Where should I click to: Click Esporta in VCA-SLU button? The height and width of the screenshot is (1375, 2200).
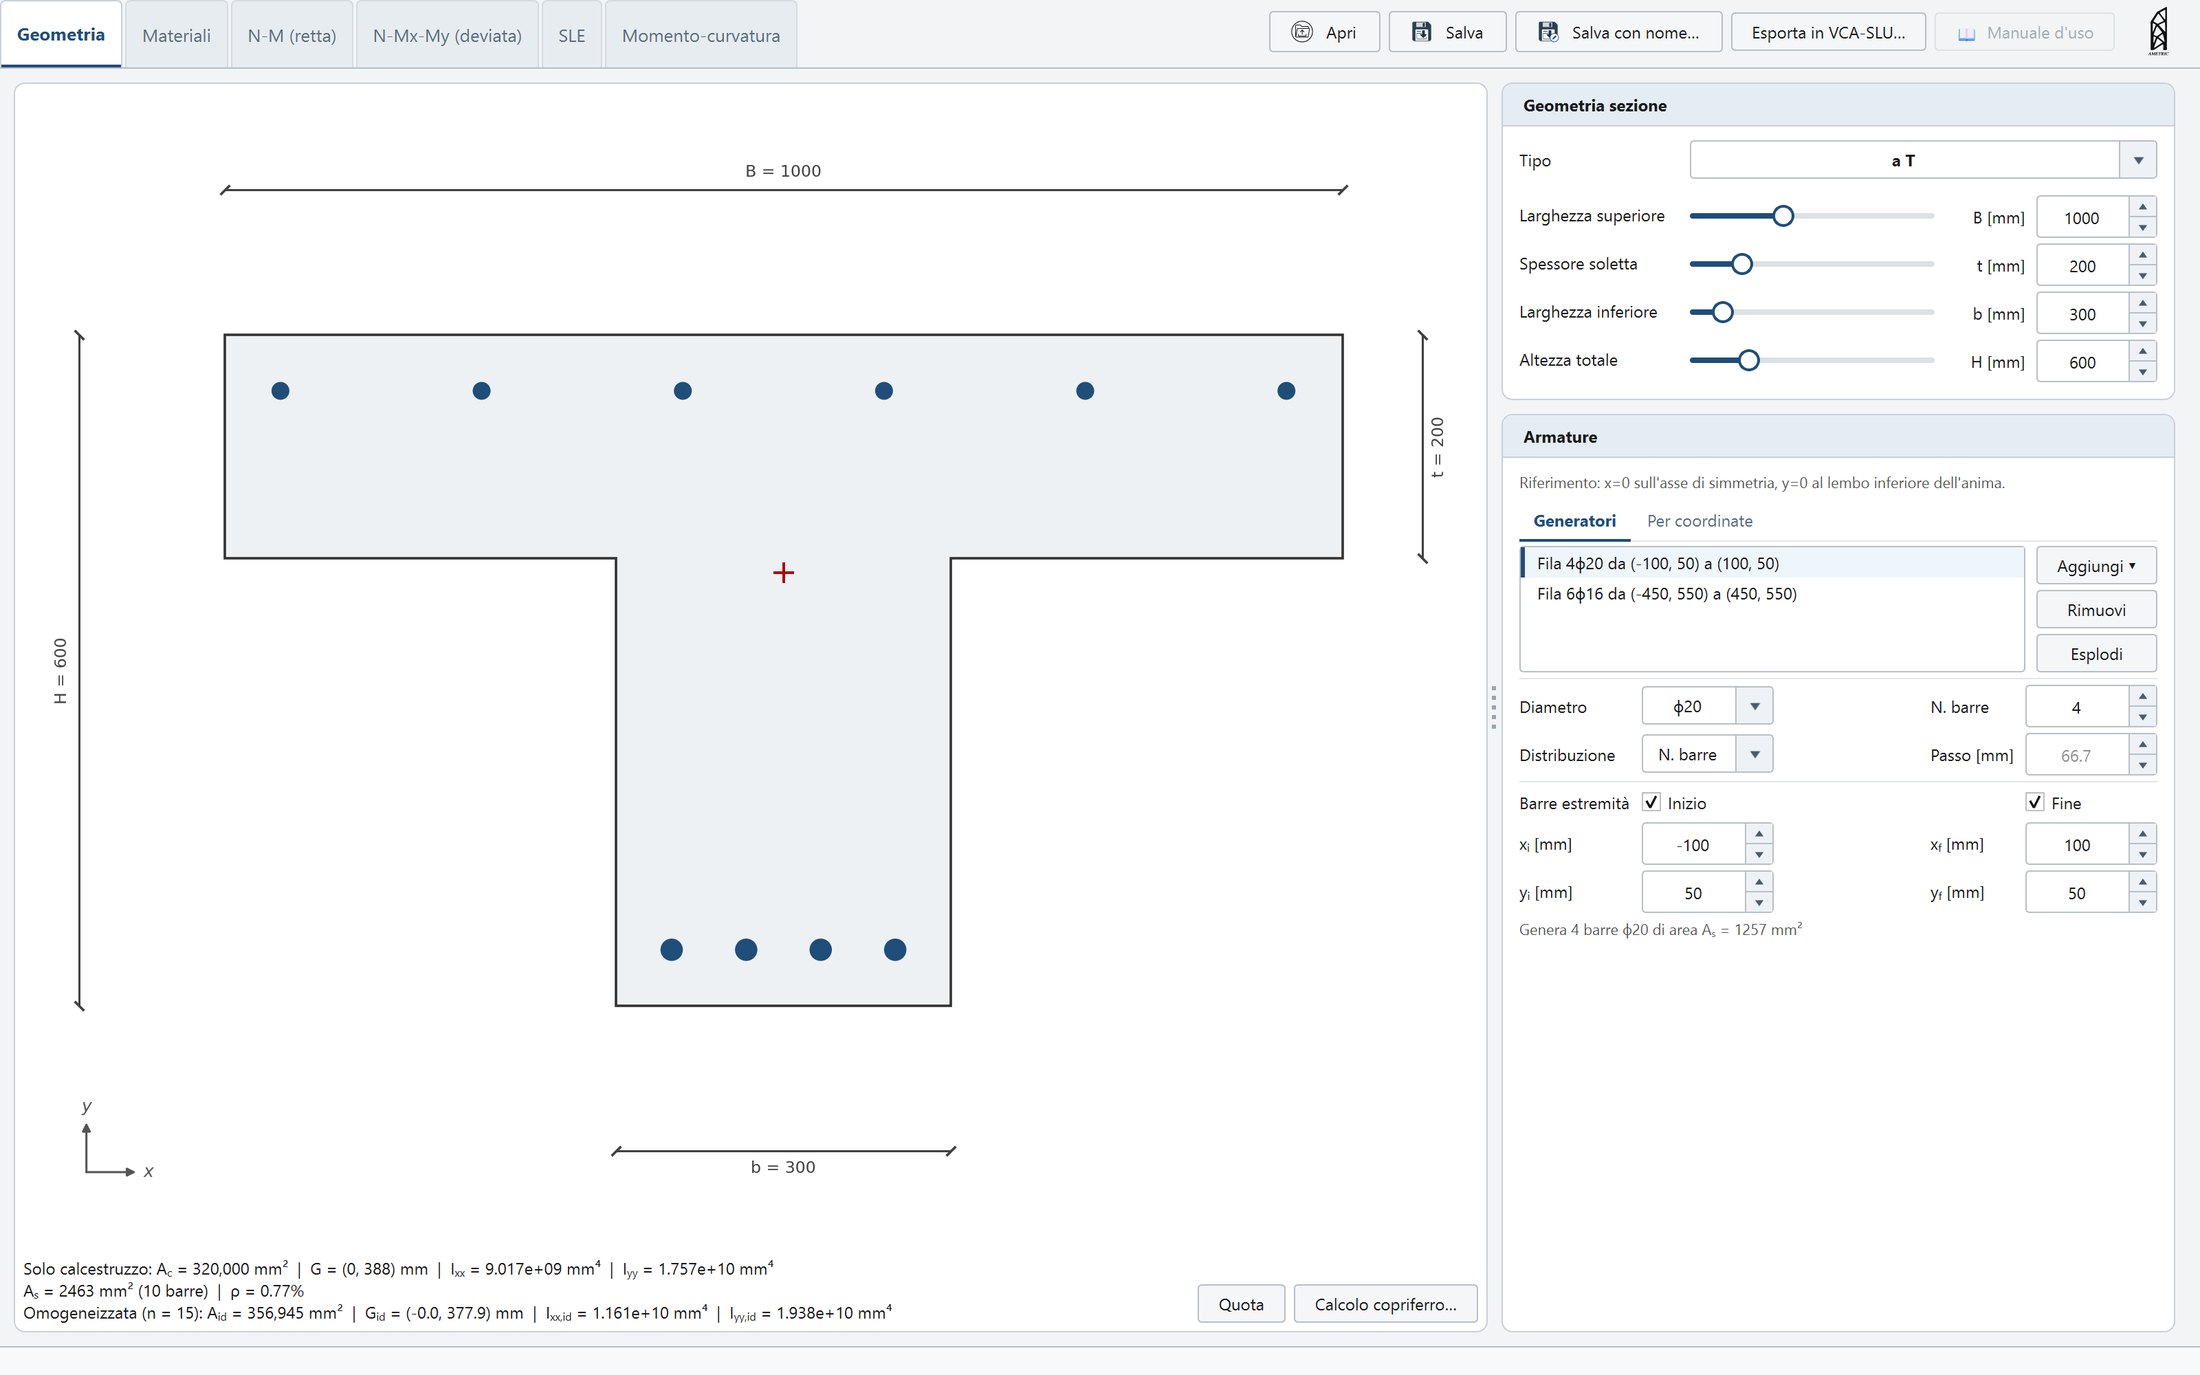point(1828,32)
